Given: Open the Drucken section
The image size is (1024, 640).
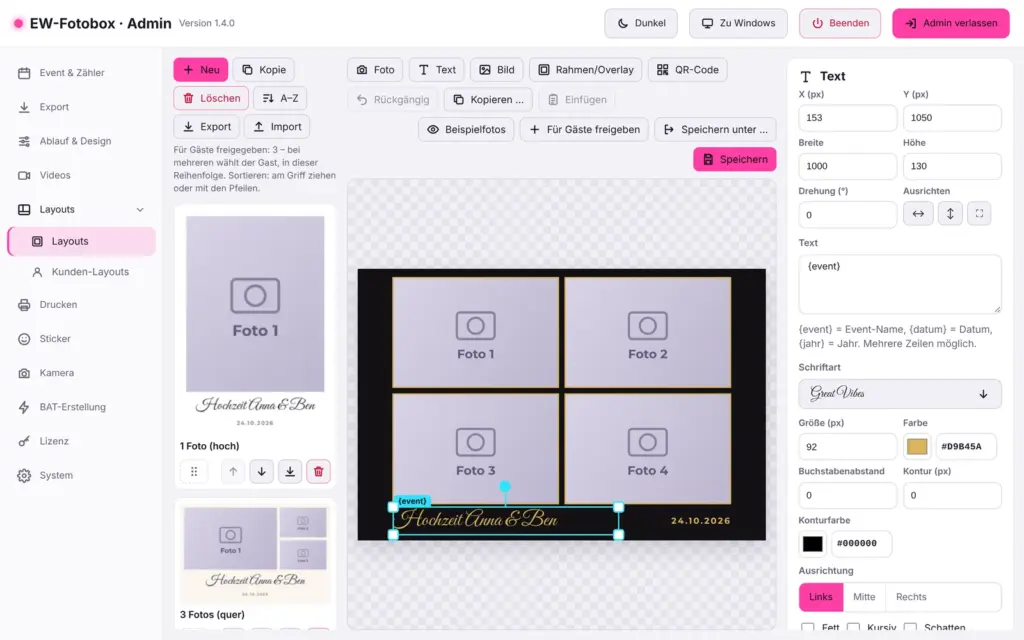Looking at the screenshot, I should [x=82, y=304].
